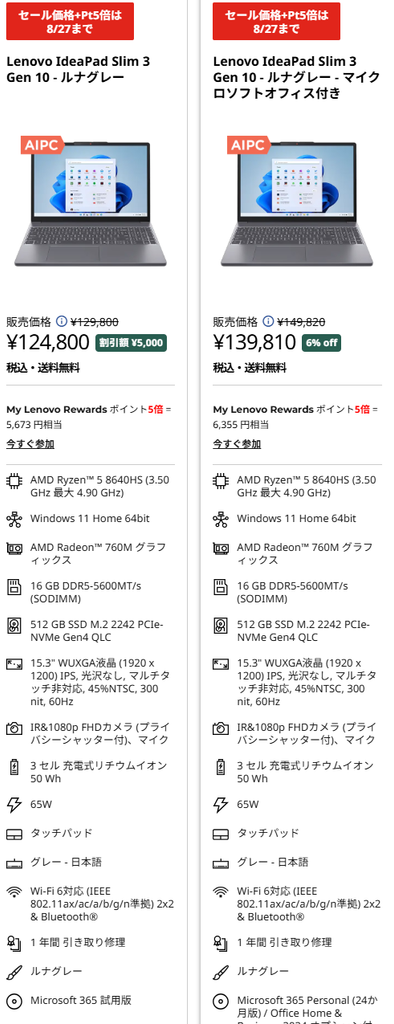
Task: Click info icon beside left 販売価格 label
Action: [61, 321]
